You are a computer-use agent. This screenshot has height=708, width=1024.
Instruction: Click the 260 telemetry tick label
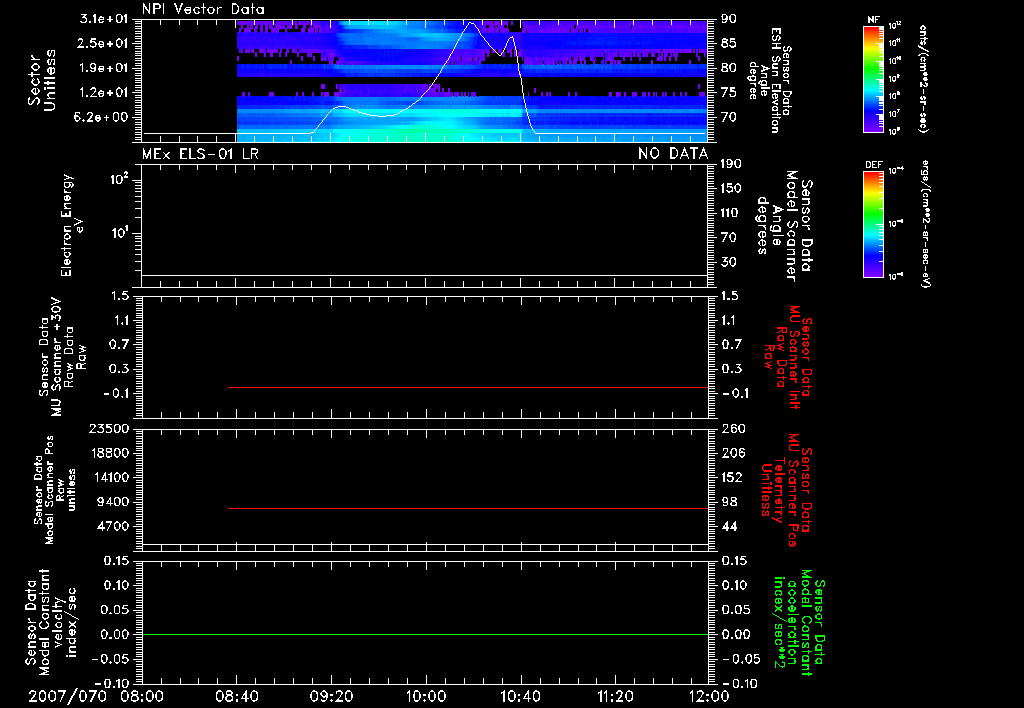coord(733,429)
